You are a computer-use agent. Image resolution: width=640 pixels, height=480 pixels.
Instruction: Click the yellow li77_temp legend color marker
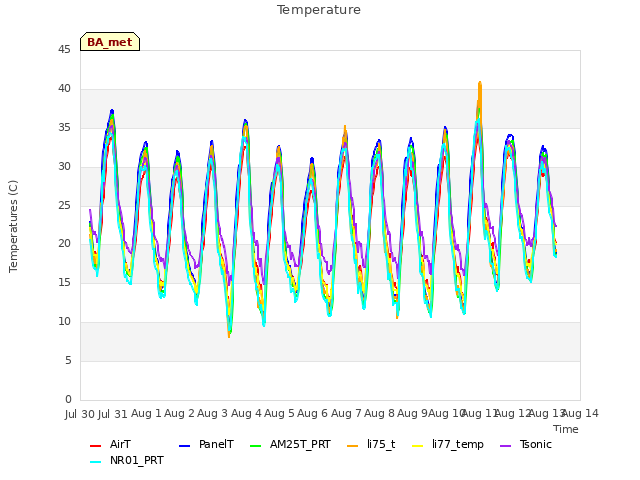pyautogui.click(x=418, y=446)
